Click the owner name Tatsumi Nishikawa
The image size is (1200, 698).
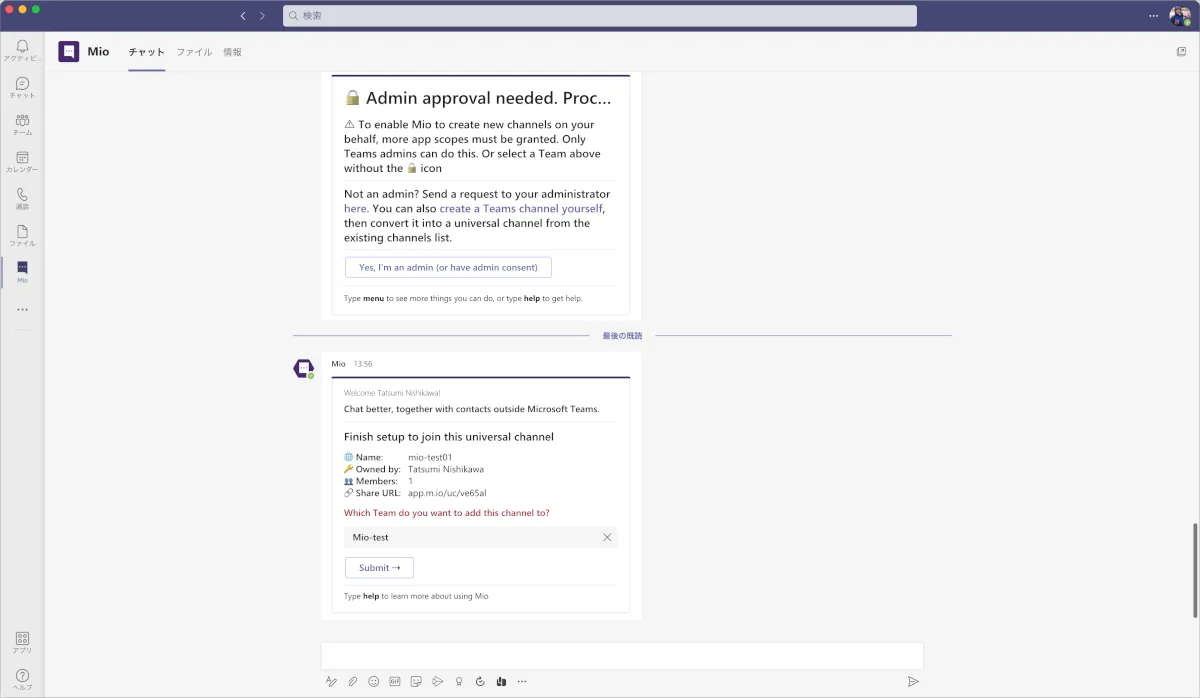coord(446,469)
